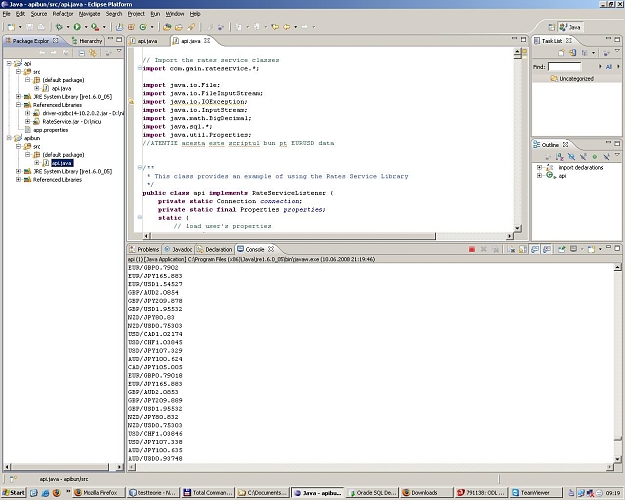The image size is (625, 500).
Task: Toggle Link with Editor in Package Explorer
Action: tap(93, 53)
